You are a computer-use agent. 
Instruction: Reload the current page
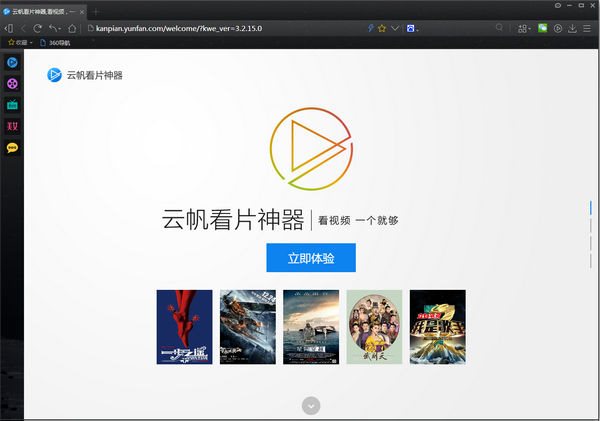click(x=37, y=28)
